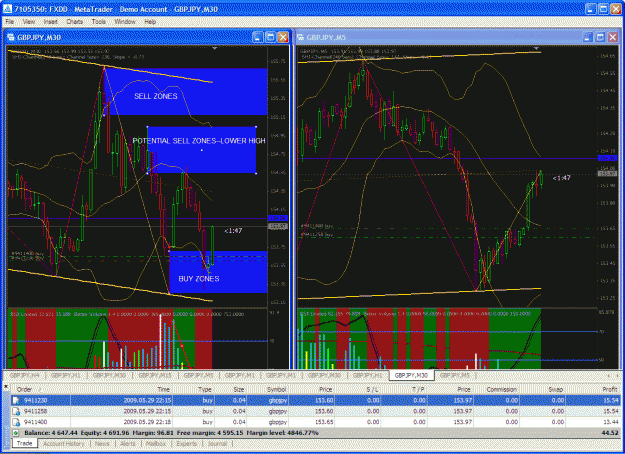Select order number 9411400
This screenshot has width=625, height=454.
(35, 422)
